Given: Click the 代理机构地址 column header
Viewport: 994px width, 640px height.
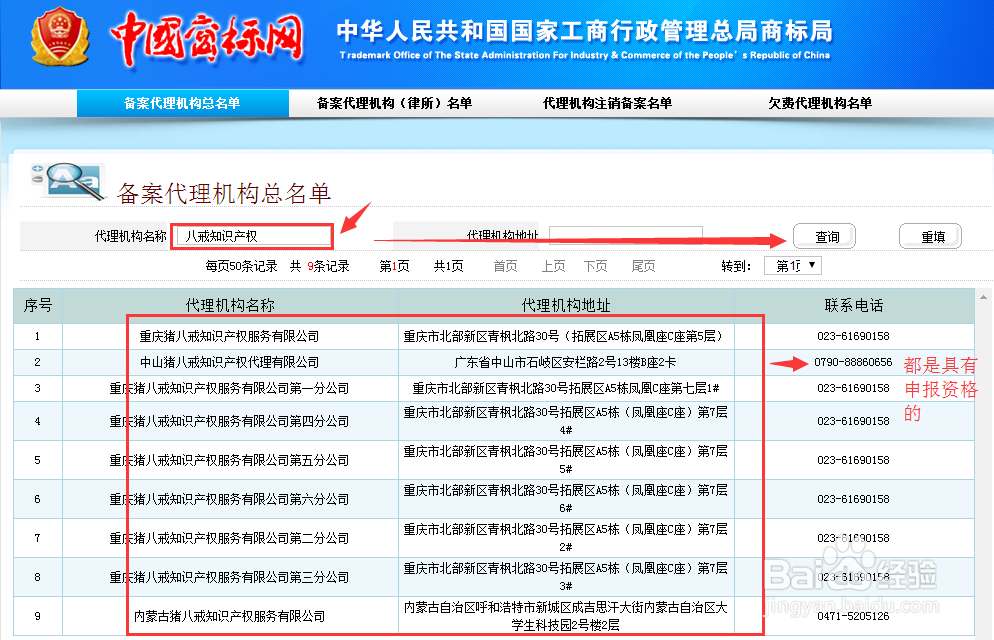Looking at the screenshot, I should tap(566, 305).
